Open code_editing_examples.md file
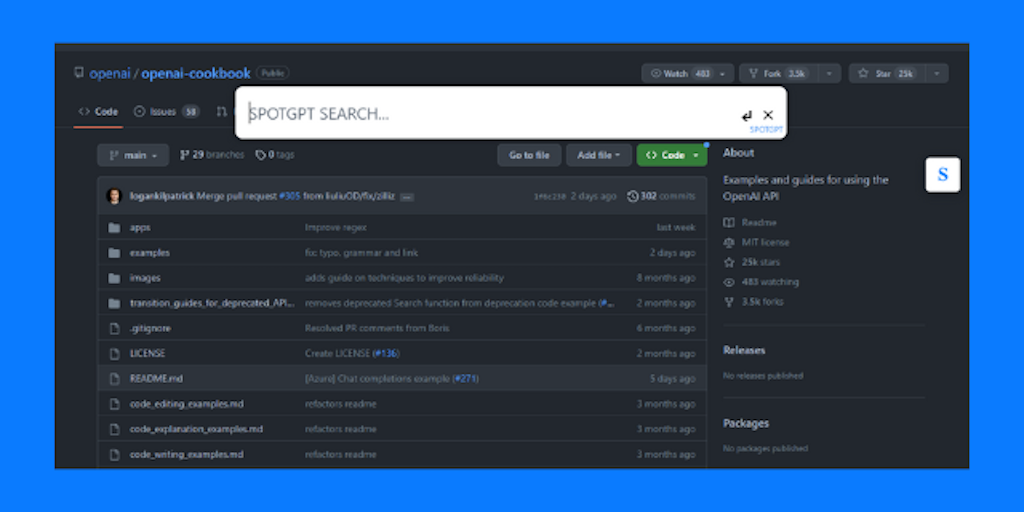 click(187, 404)
